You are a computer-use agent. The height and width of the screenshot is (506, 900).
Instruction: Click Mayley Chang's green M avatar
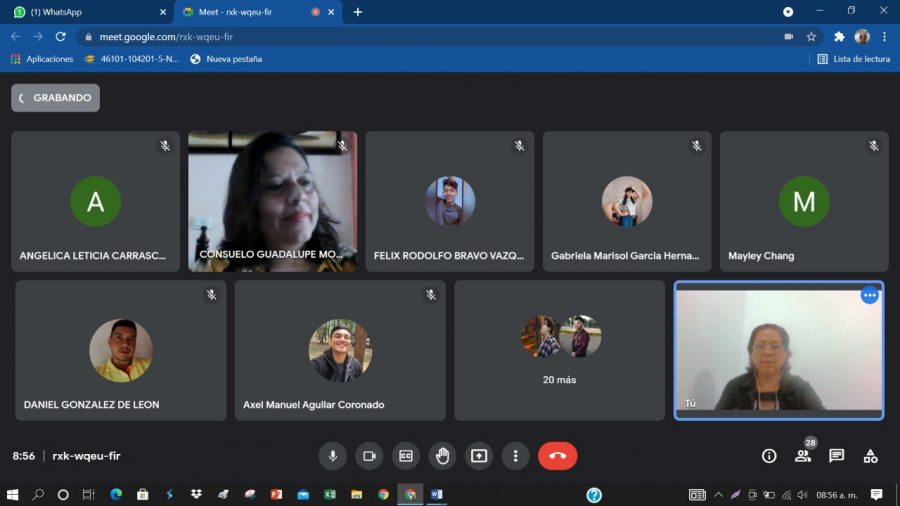(804, 201)
